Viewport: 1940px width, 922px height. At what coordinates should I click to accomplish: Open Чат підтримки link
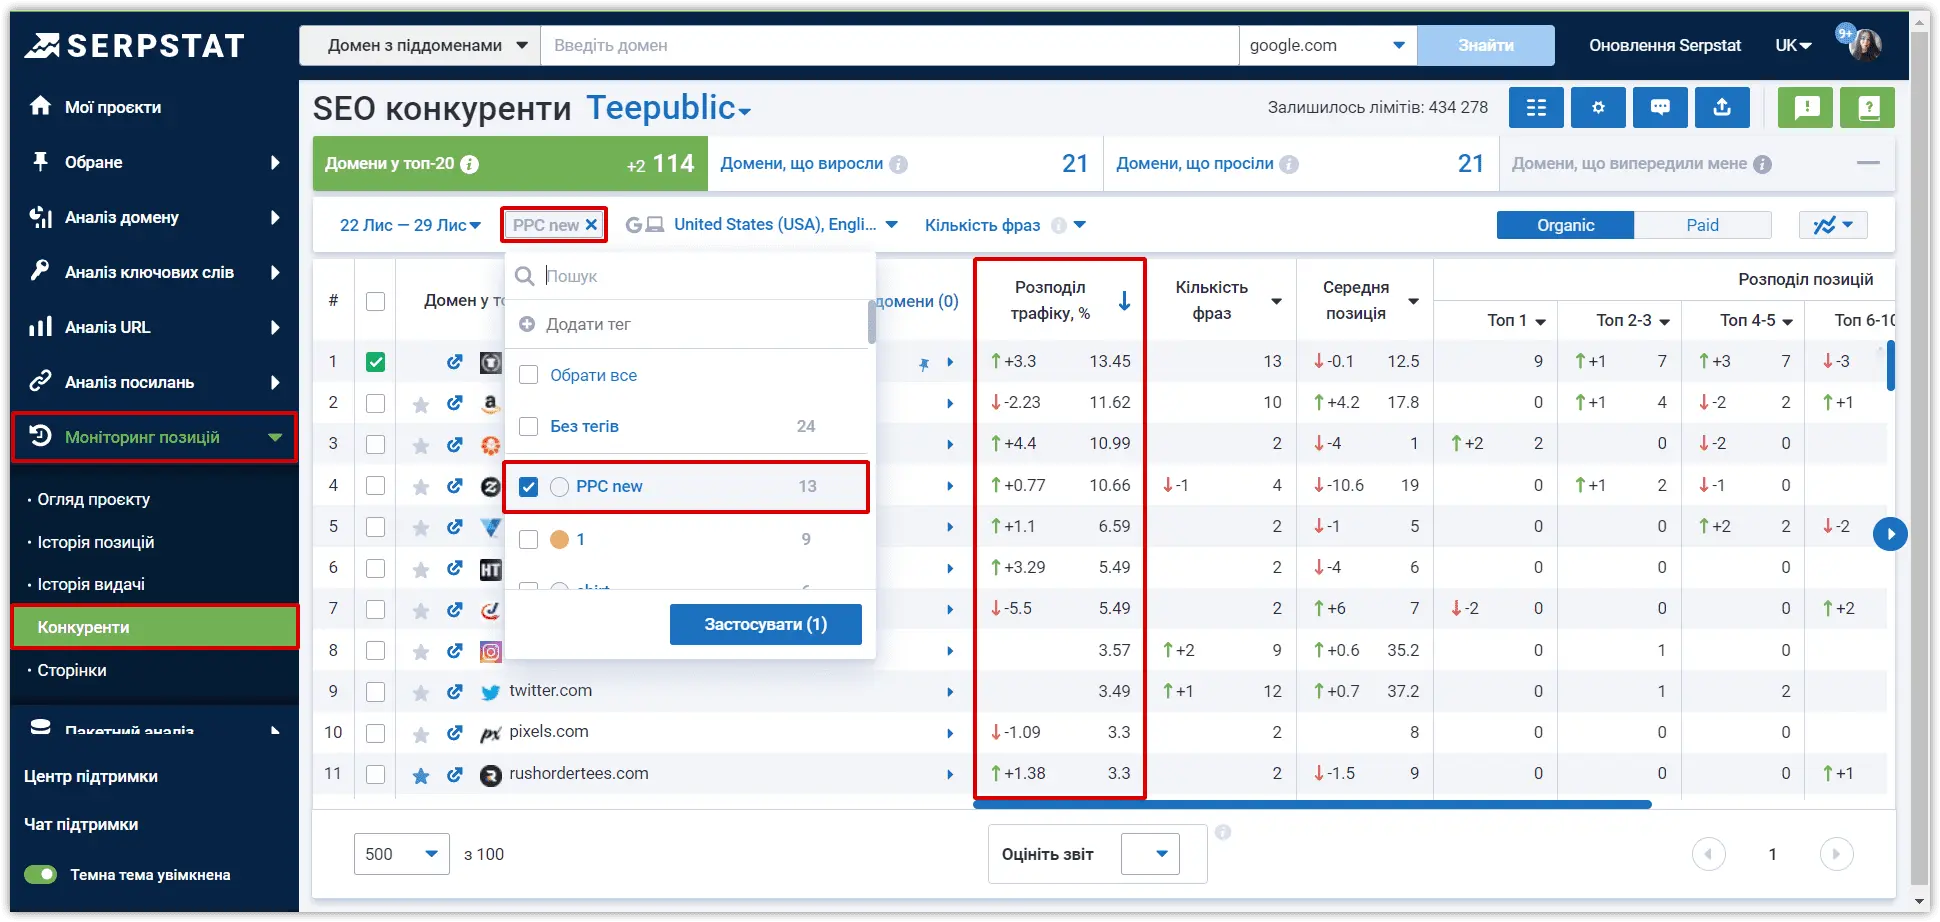81,825
